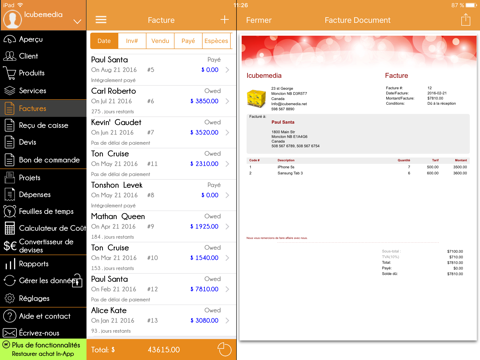Click the info@icubemedia.net email in document
This screenshot has width=480, height=360.
289,104
